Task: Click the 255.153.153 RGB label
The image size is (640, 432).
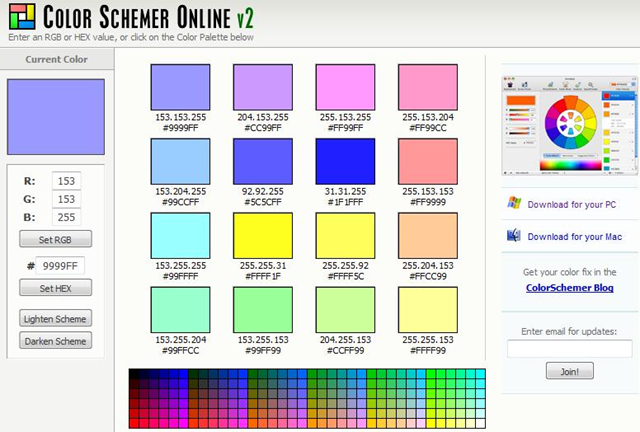Action: pos(428,192)
